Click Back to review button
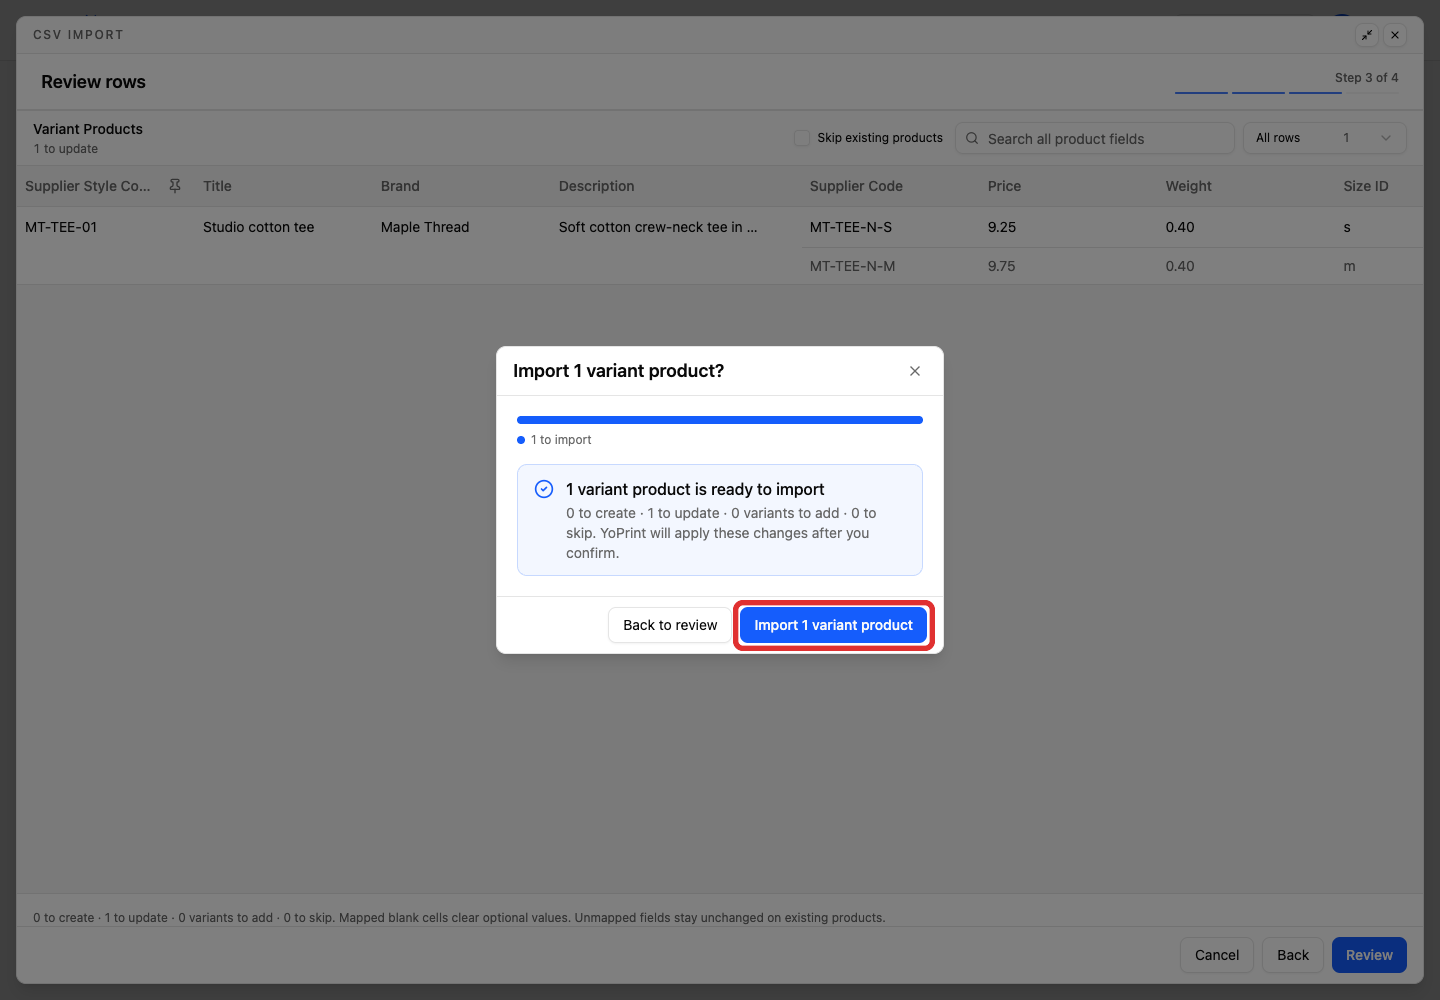The width and height of the screenshot is (1440, 1000). 670,625
